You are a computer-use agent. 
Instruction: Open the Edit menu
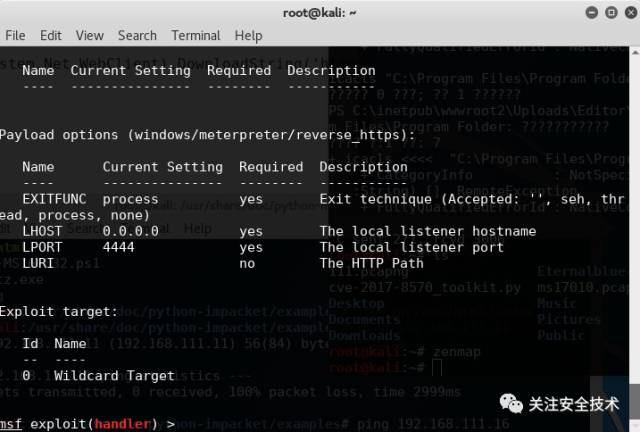[50, 35]
